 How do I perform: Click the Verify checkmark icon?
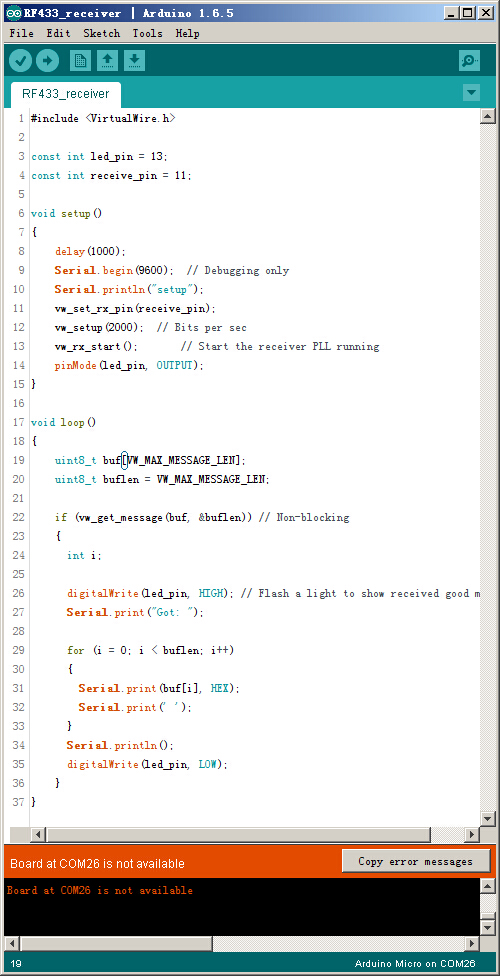pyautogui.click(x=21, y=60)
